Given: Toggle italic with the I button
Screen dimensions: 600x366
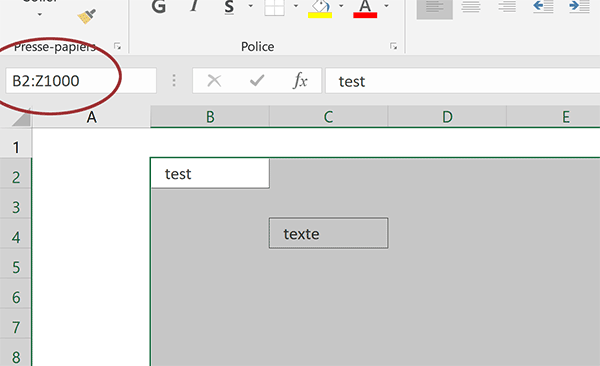Looking at the screenshot, I should point(195,7).
